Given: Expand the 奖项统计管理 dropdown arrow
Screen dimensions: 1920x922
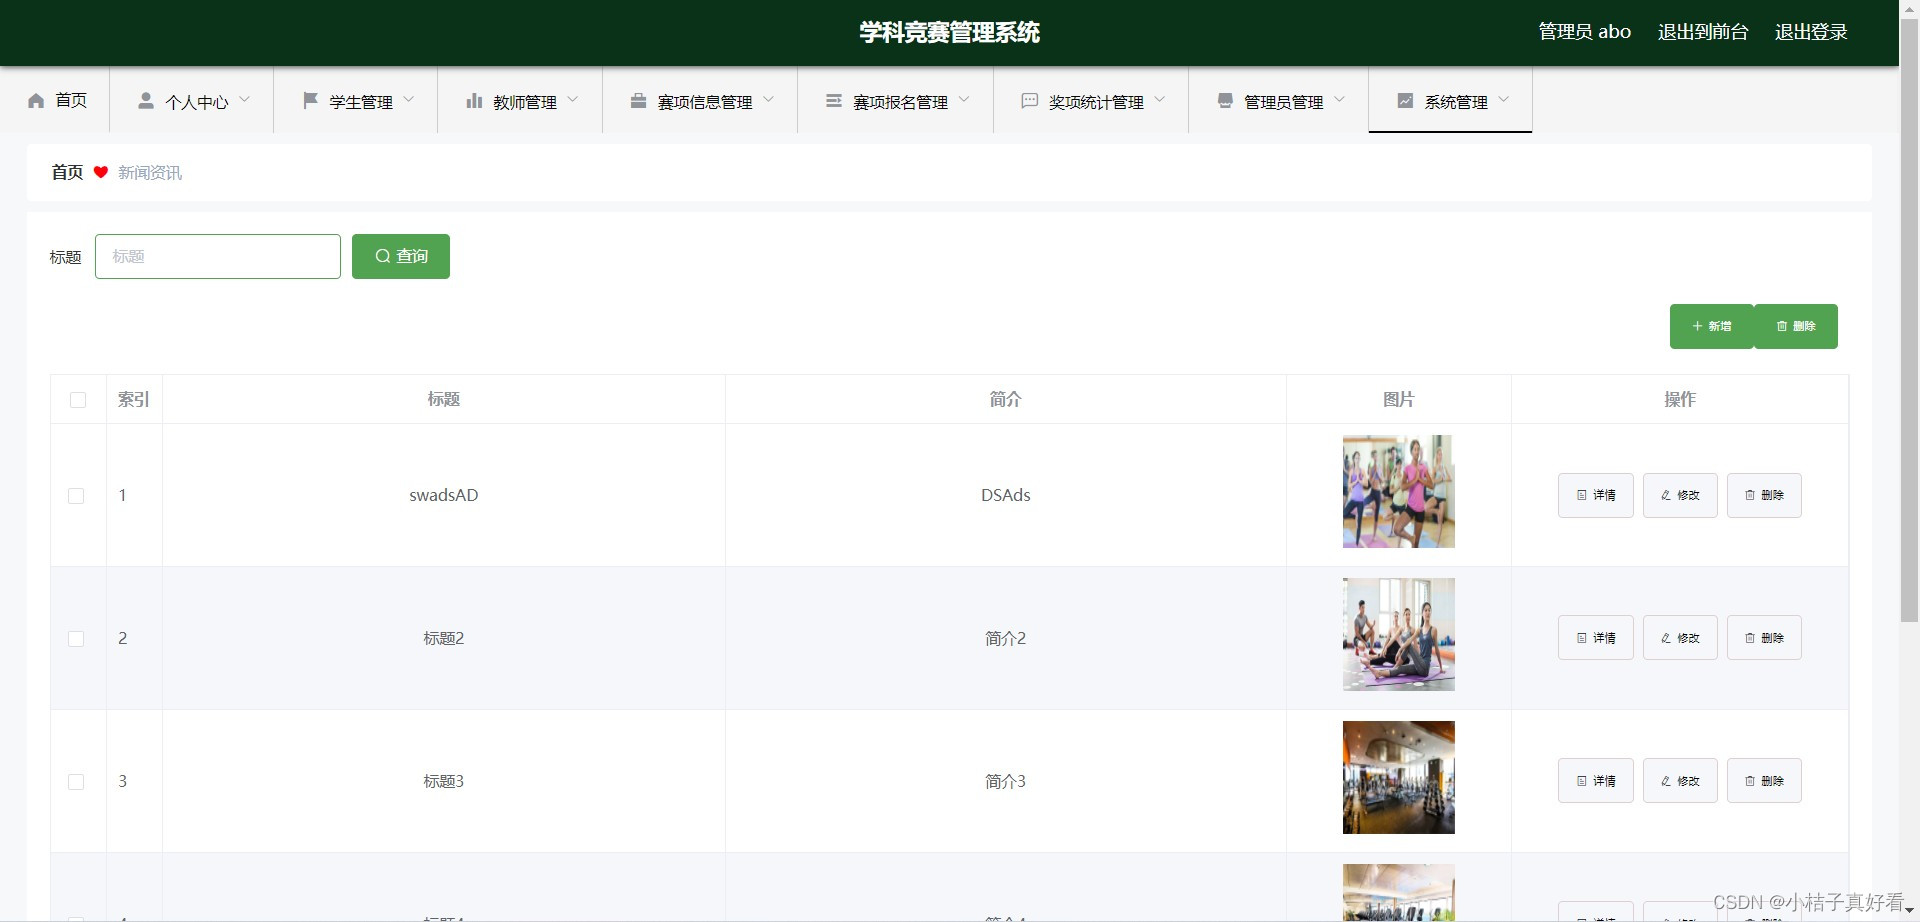Looking at the screenshot, I should click(1160, 100).
